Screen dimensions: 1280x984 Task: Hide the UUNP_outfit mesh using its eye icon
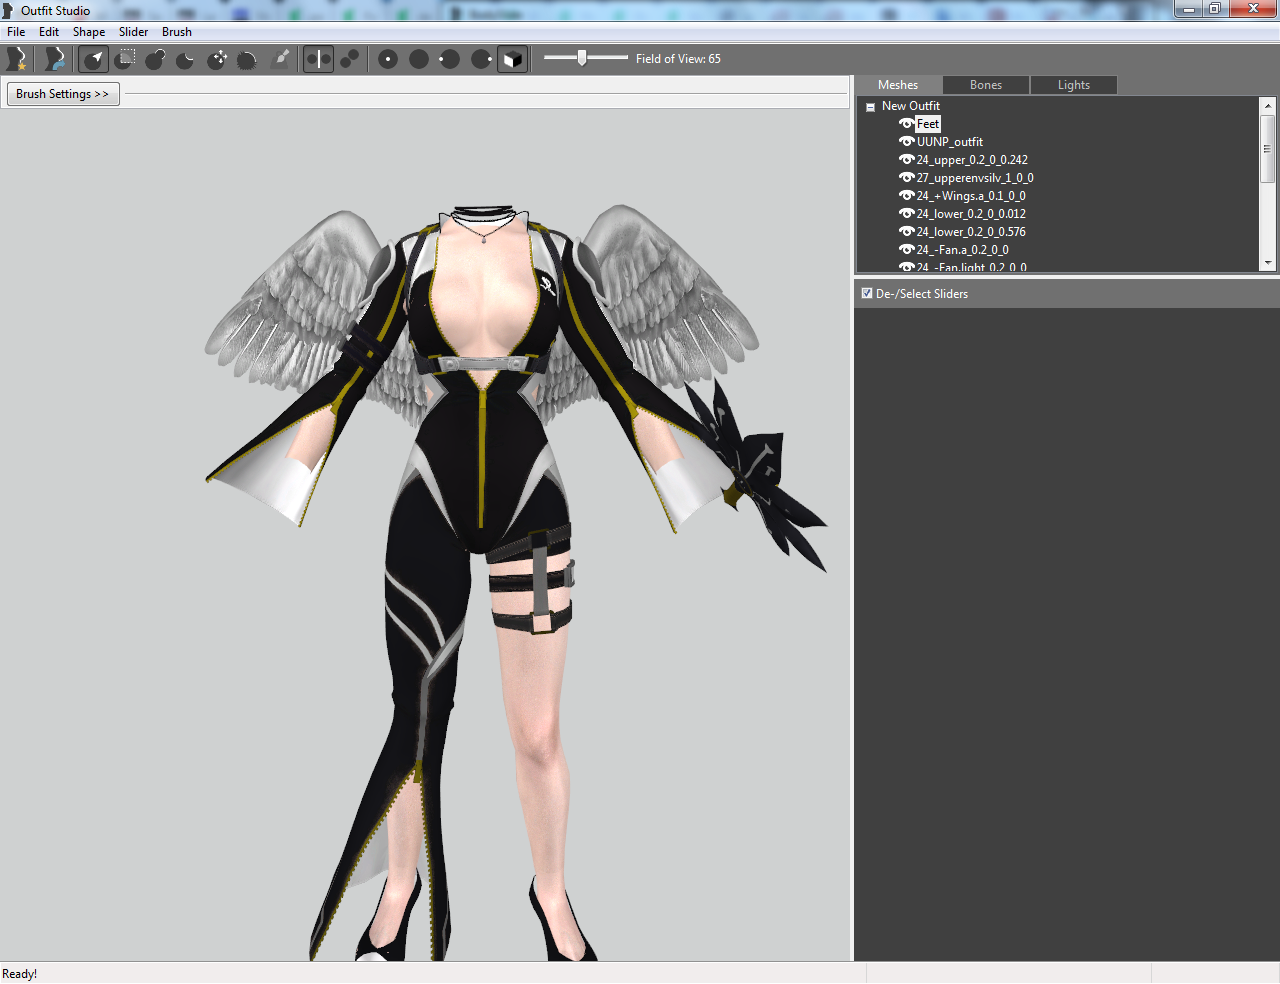[906, 142]
